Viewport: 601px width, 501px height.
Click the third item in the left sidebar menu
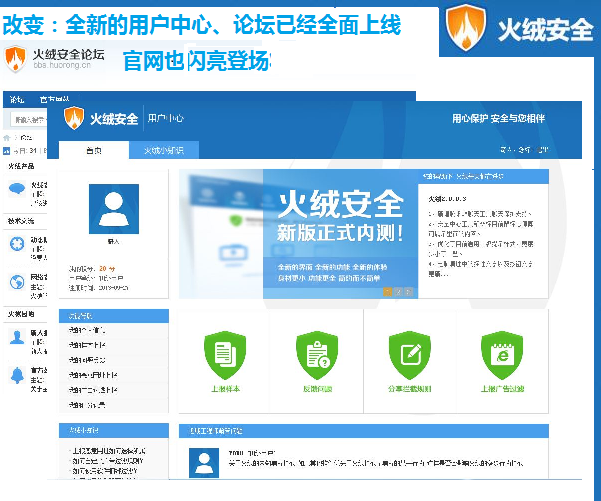click(114, 360)
